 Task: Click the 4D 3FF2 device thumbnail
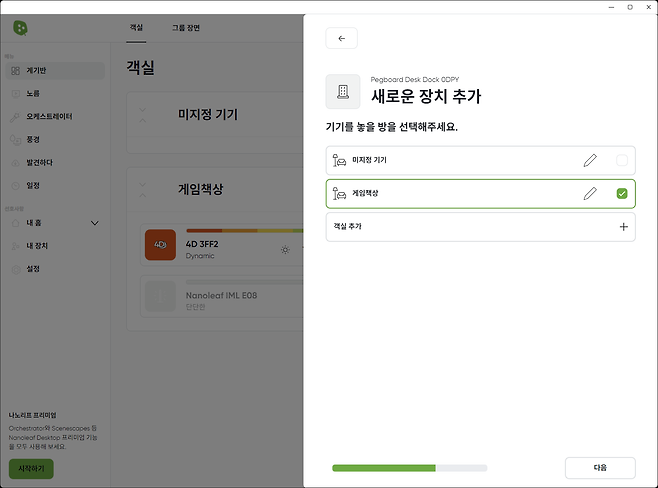pyautogui.click(x=160, y=245)
